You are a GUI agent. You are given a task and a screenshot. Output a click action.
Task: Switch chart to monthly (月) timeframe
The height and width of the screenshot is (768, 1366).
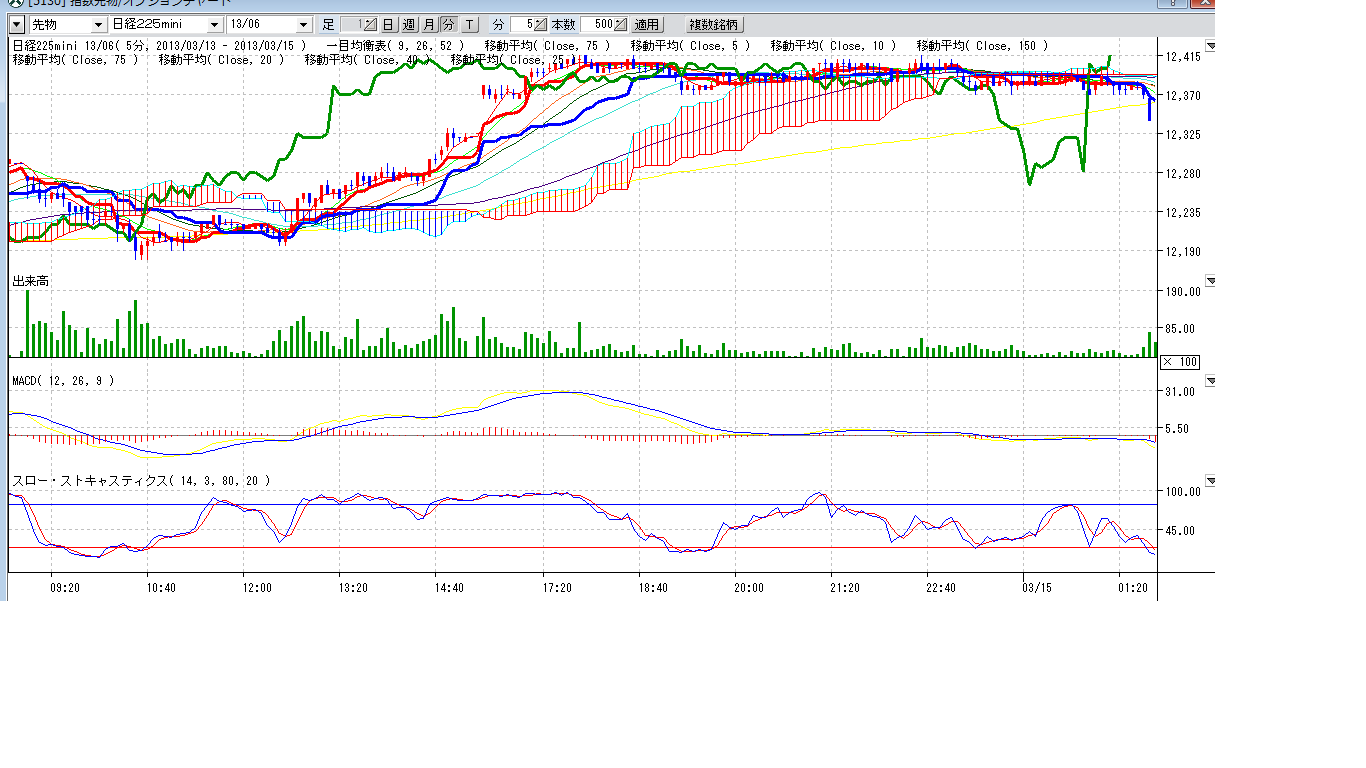point(428,24)
